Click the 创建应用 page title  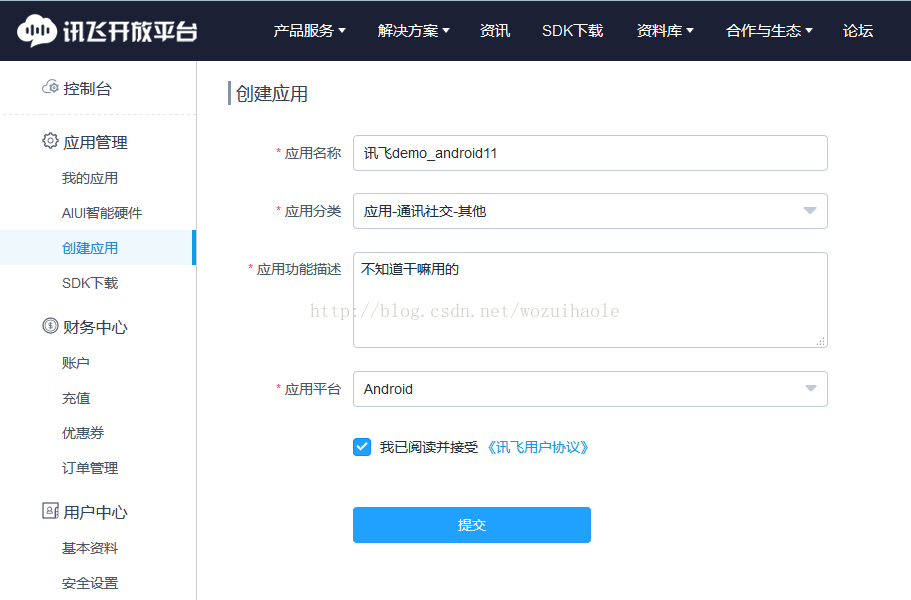(x=272, y=94)
